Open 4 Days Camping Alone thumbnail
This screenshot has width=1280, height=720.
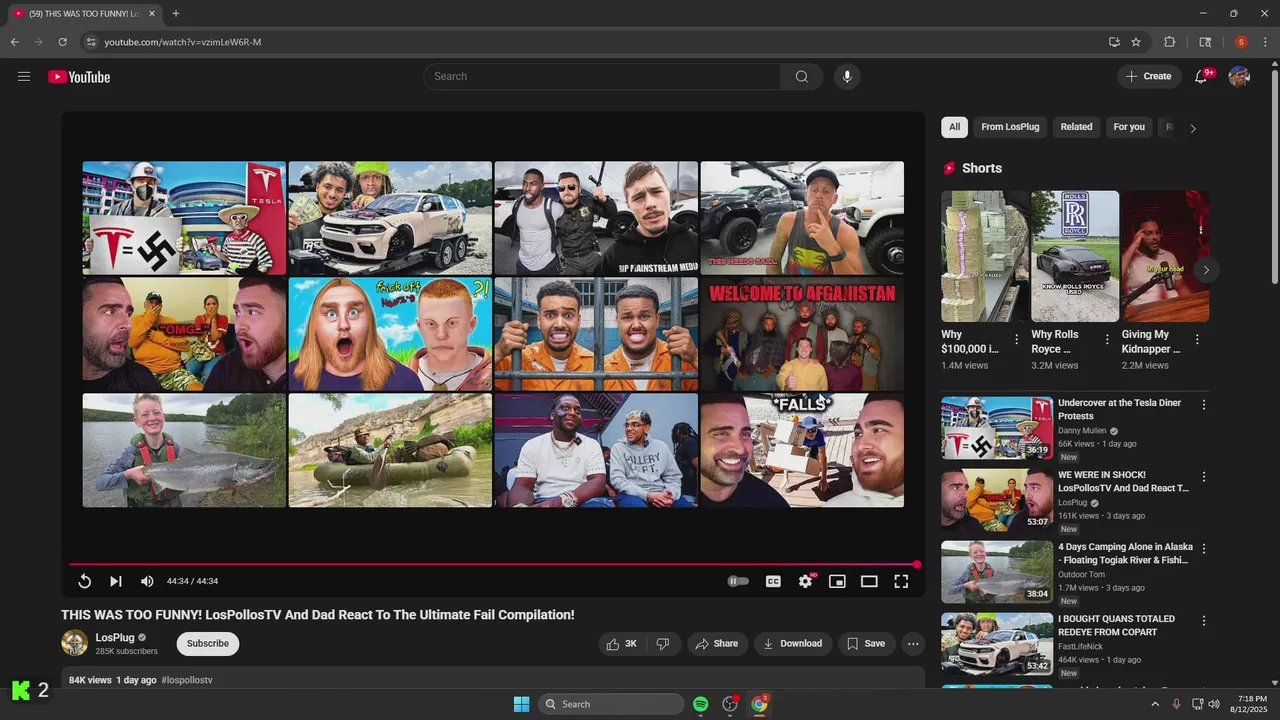tap(997, 572)
